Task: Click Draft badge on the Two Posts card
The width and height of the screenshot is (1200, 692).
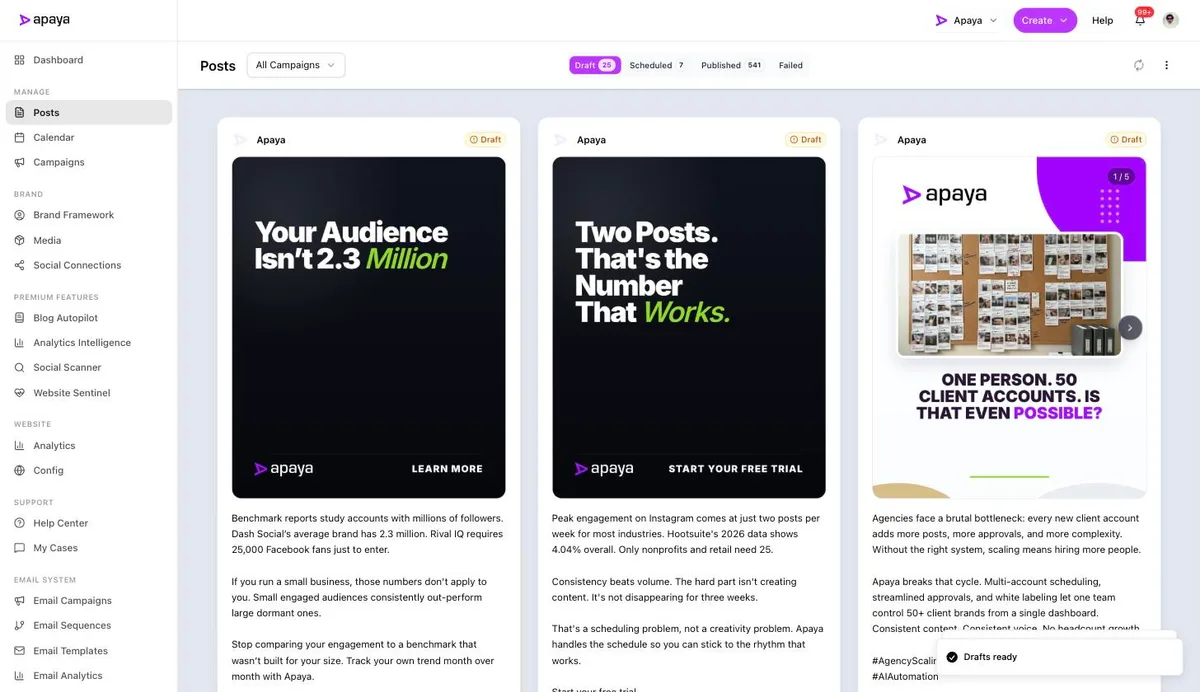Action: click(x=805, y=140)
